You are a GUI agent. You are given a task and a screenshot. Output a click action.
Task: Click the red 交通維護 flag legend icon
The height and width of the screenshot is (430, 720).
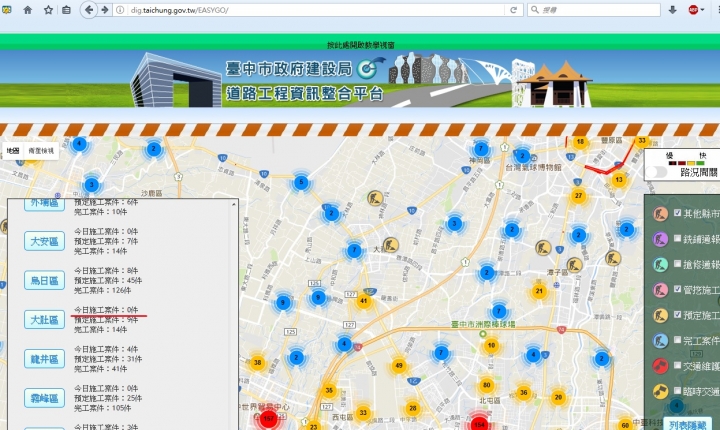(x=660, y=366)
